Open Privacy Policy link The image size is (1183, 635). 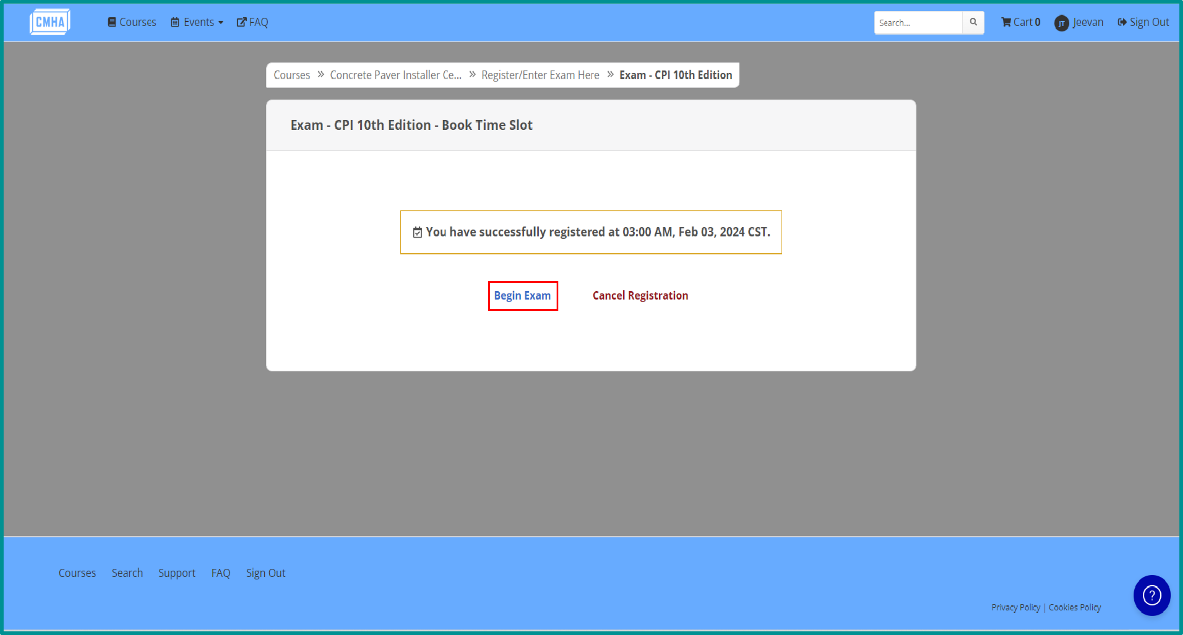click(1016, 607)
